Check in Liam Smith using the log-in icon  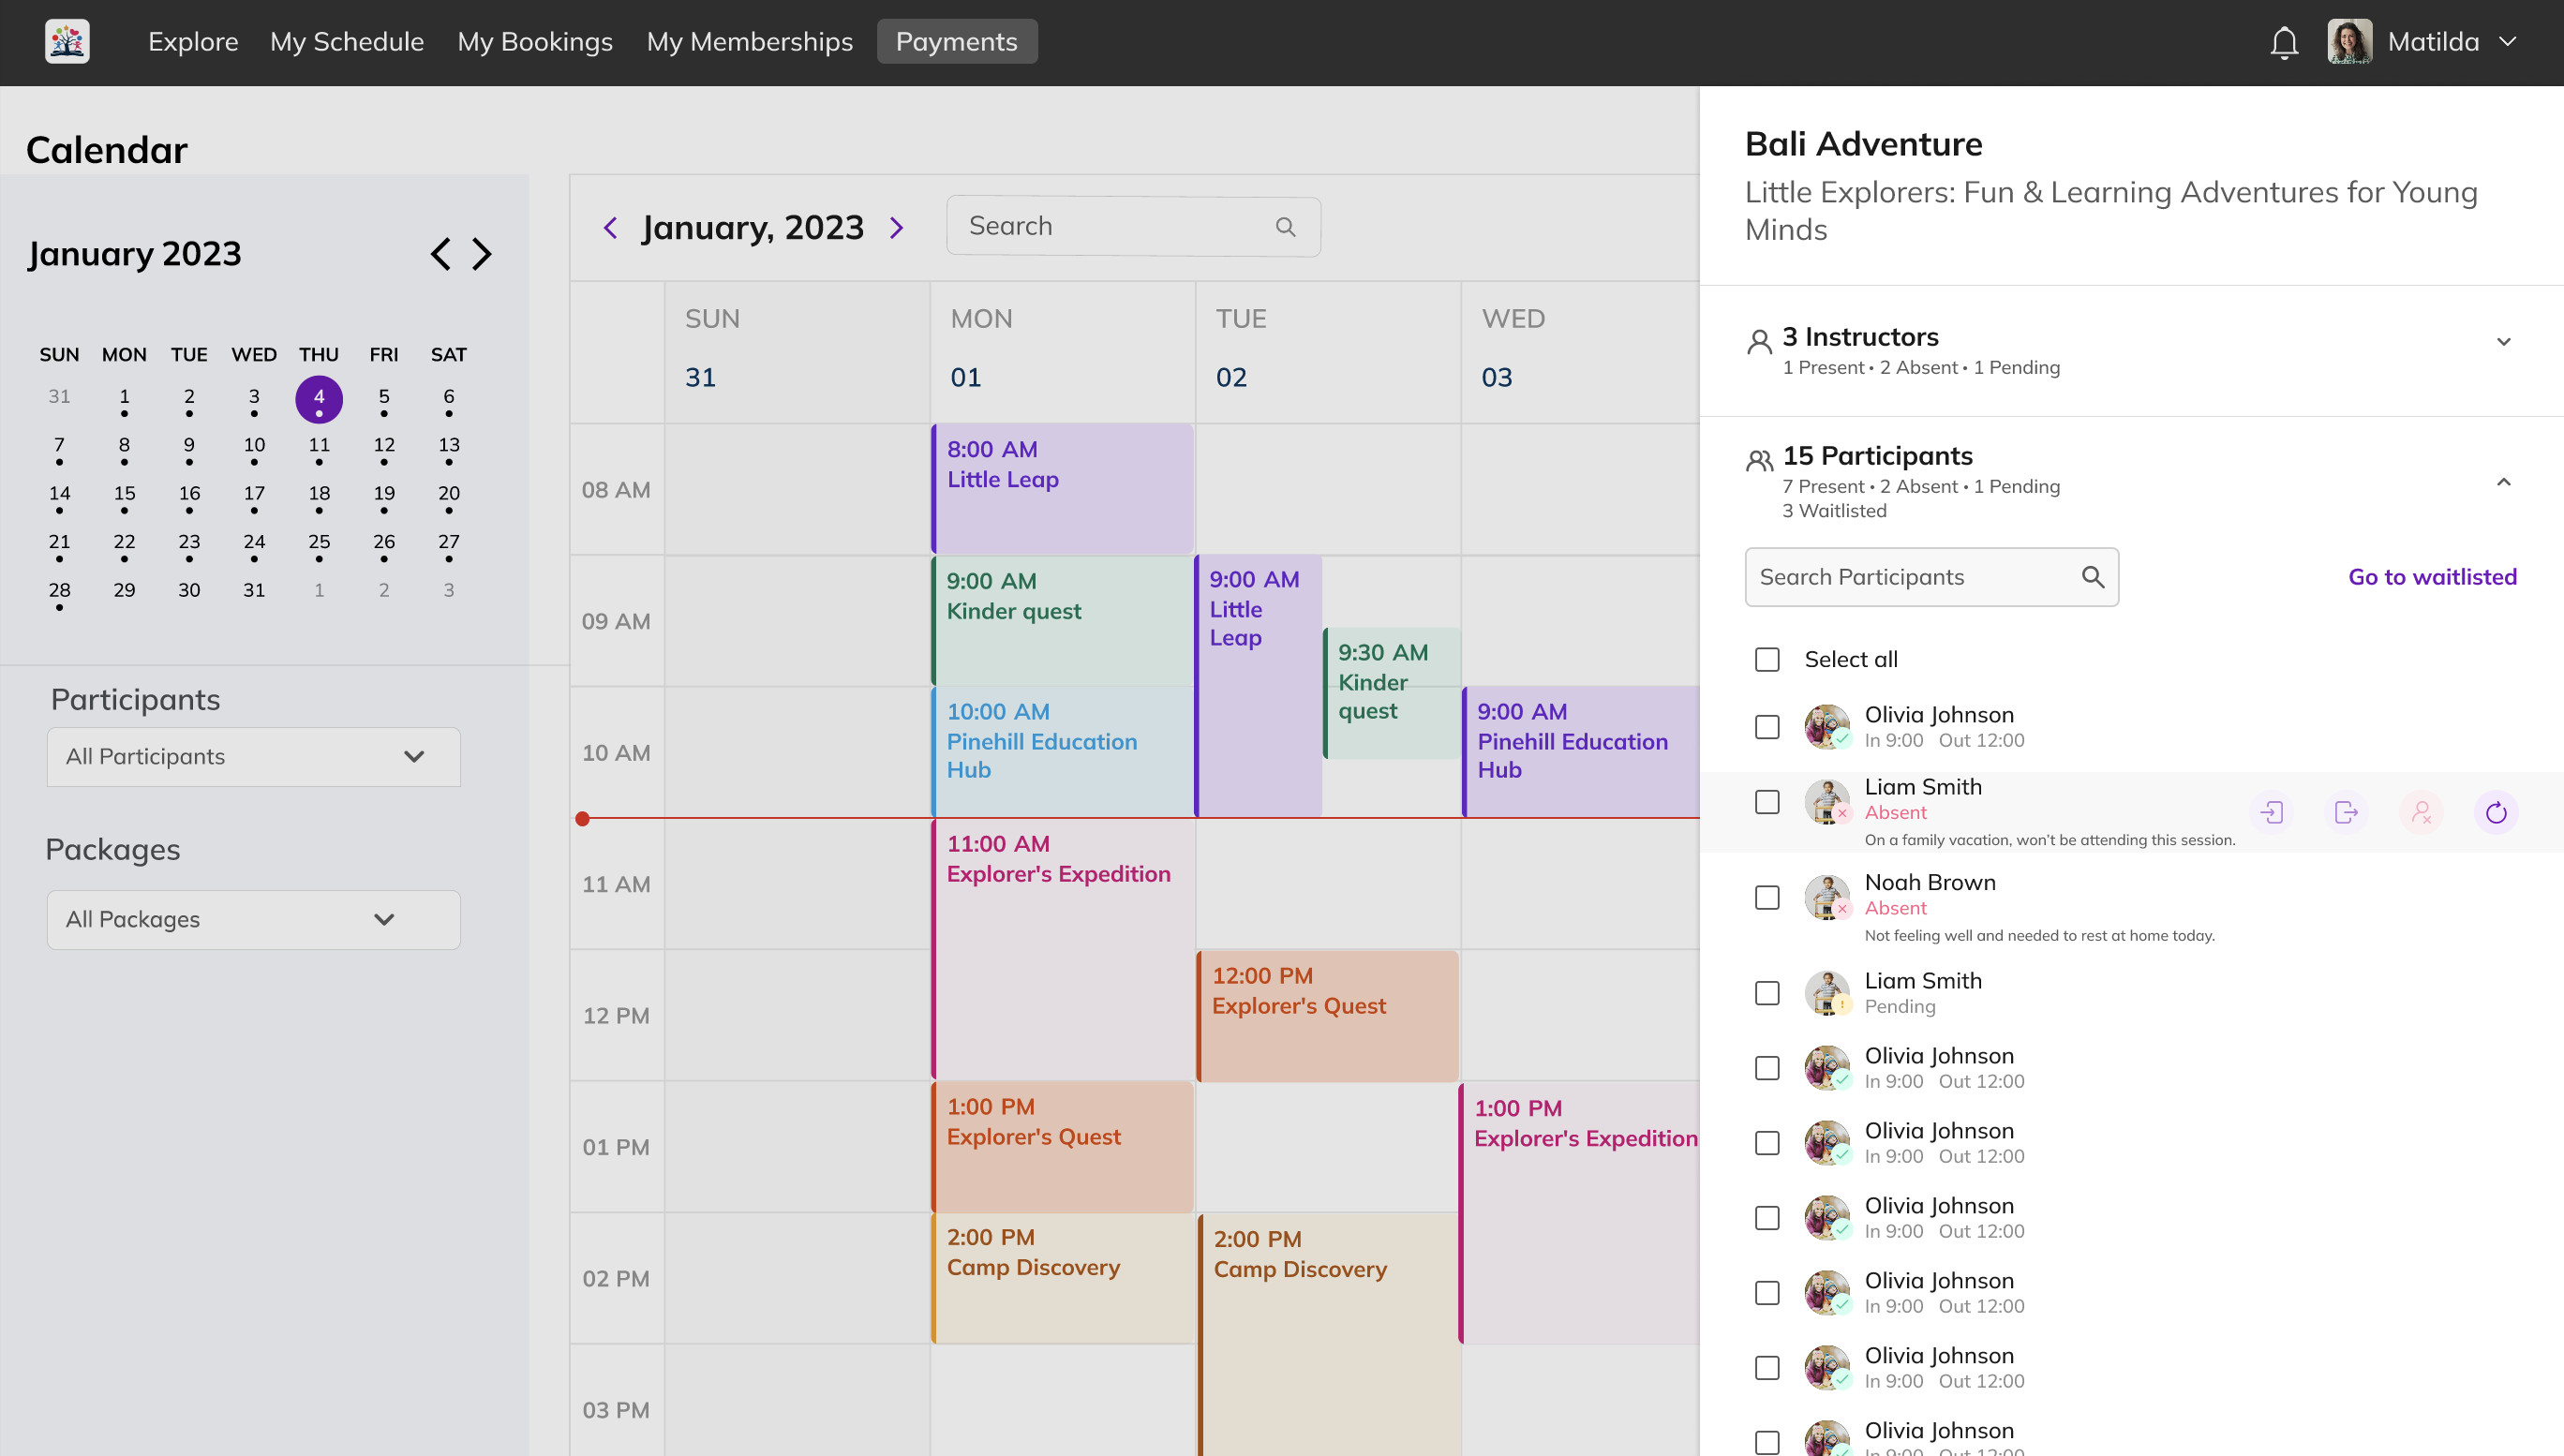pos(2273,812)
